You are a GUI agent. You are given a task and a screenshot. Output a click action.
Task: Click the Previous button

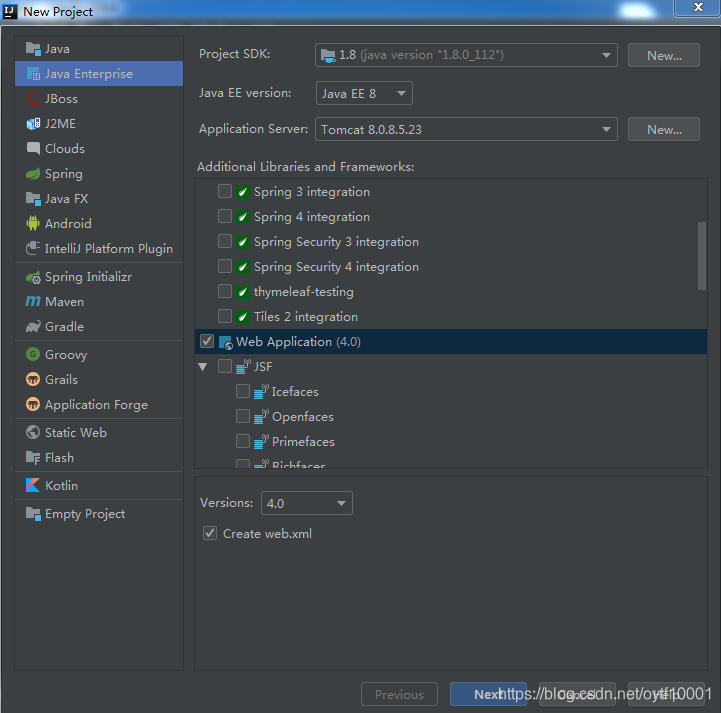coord(399,694)
